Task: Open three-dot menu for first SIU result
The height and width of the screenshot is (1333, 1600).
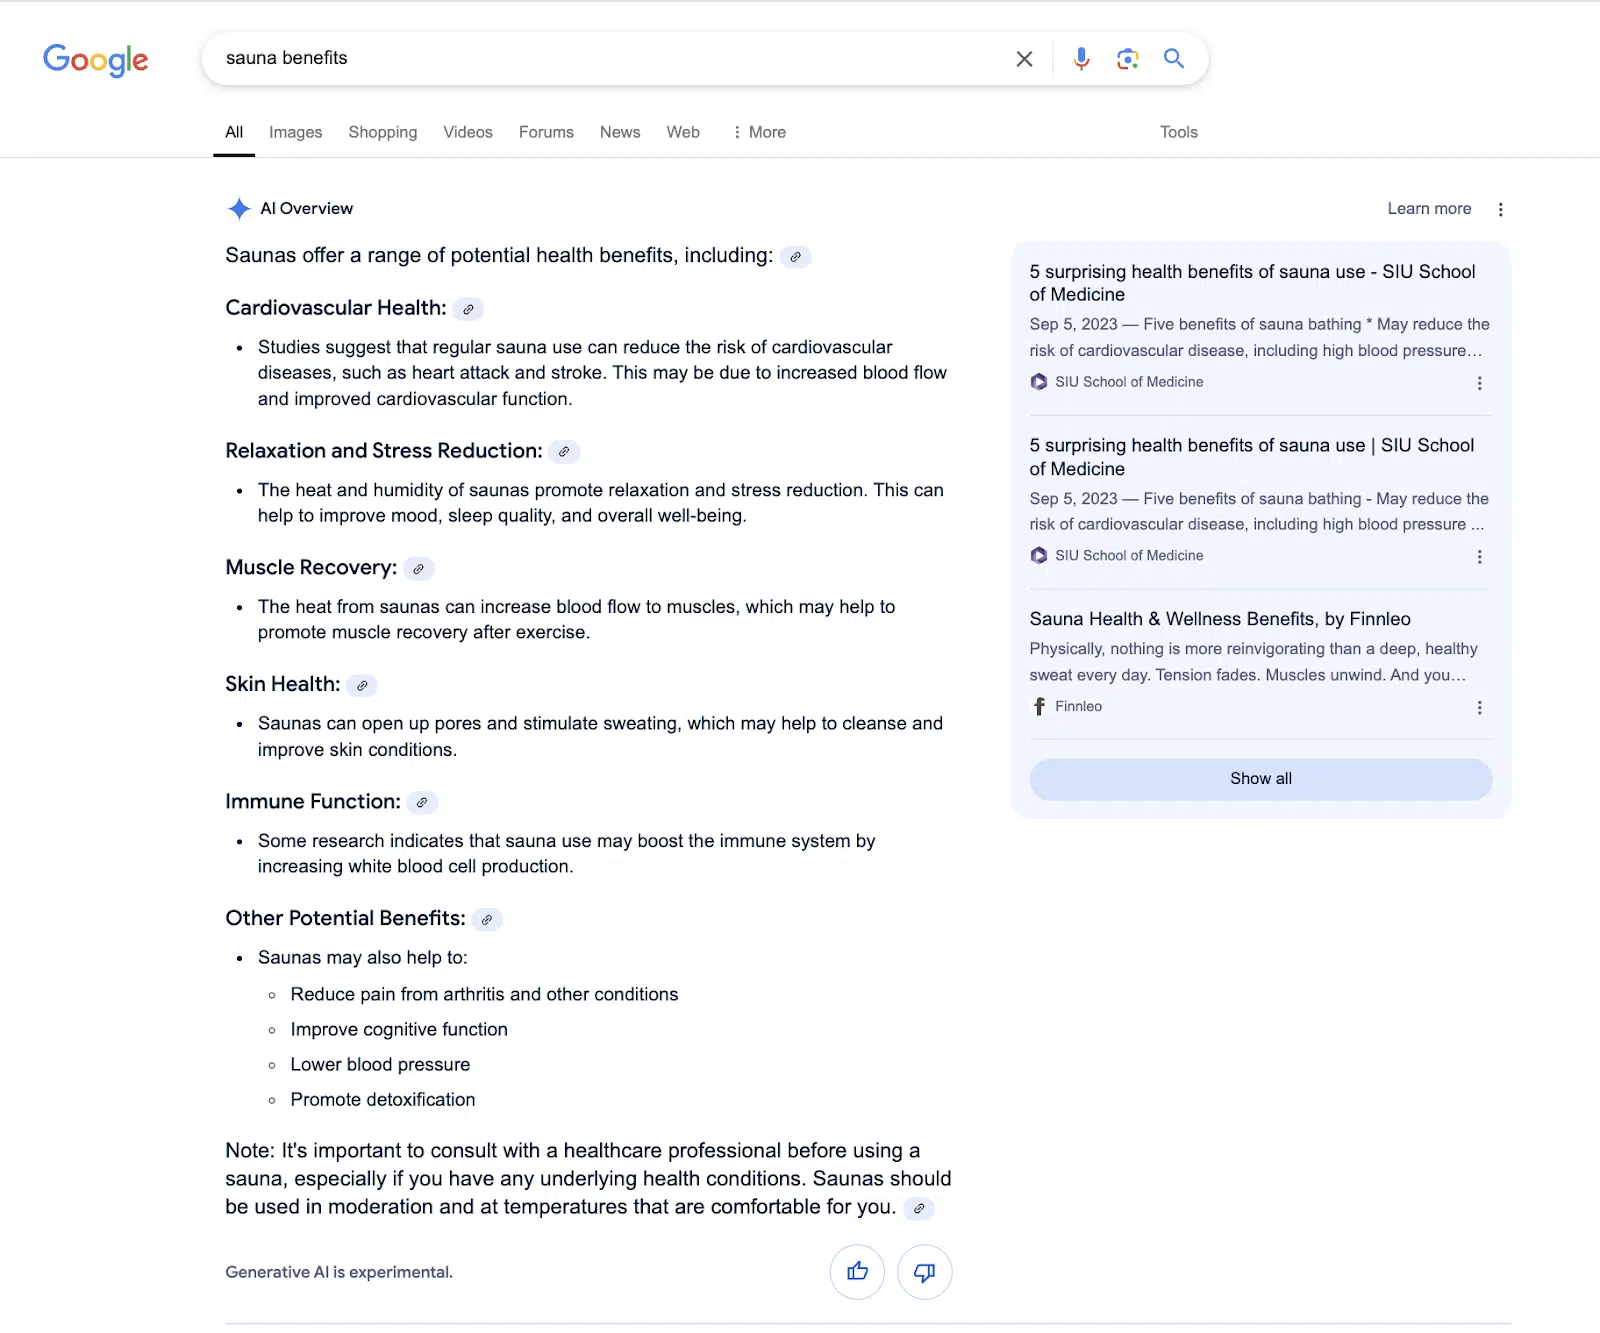Action: tap(1479, 383)
